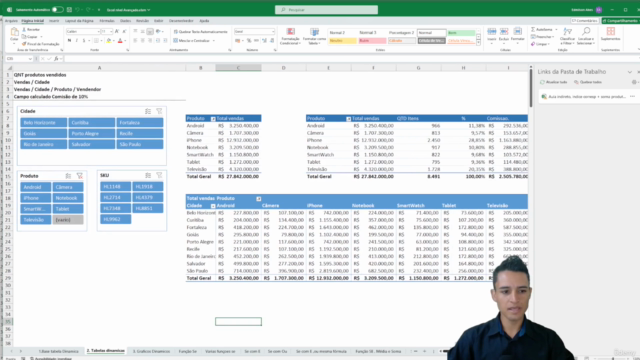Open the Calibri font name dropdown
Screen dimensions: 640x360
point(98,31)
